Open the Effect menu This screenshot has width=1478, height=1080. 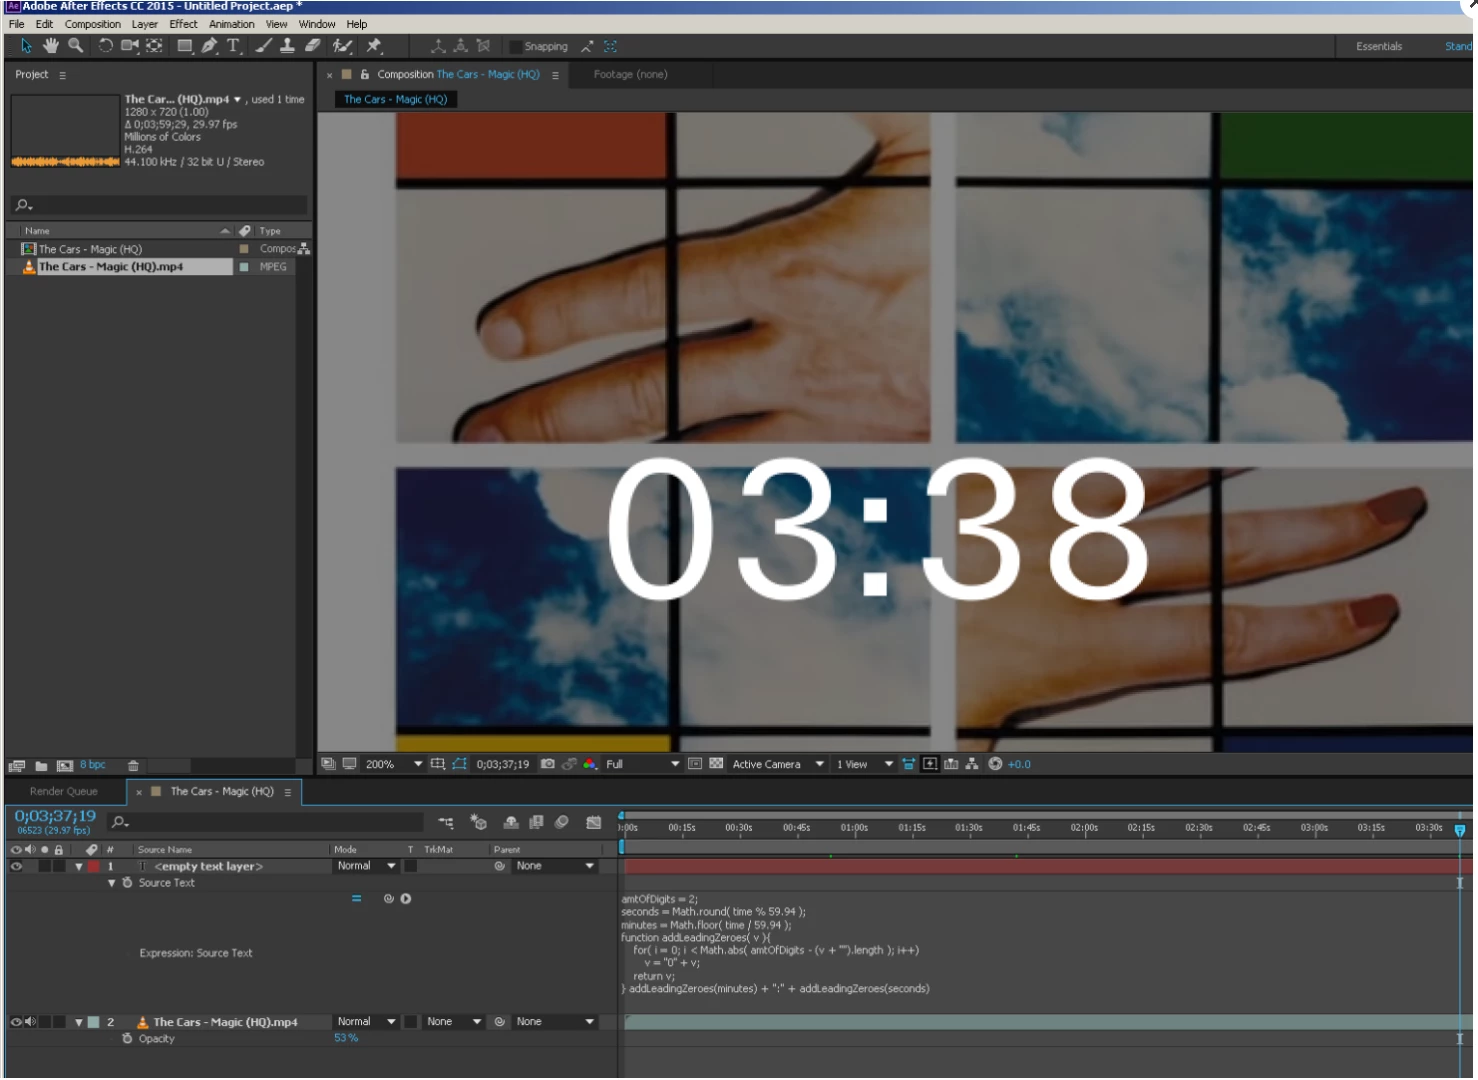[x=183, y=24]
